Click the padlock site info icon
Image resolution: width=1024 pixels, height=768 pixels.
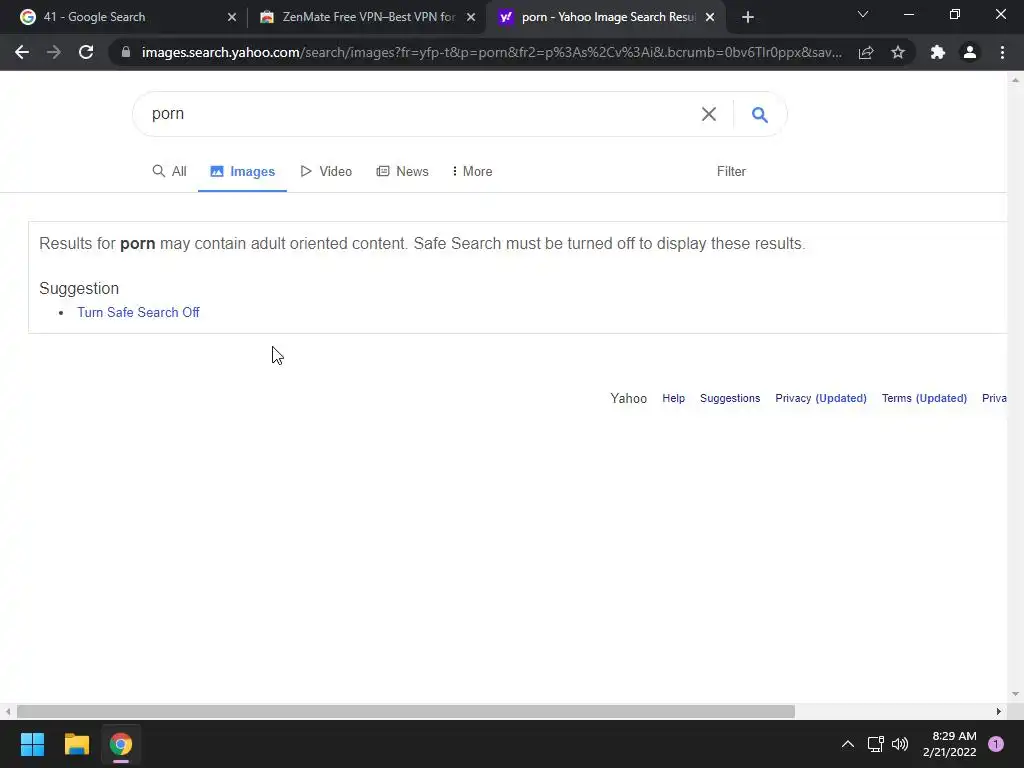pyautogui.click(x=126, y=52)
